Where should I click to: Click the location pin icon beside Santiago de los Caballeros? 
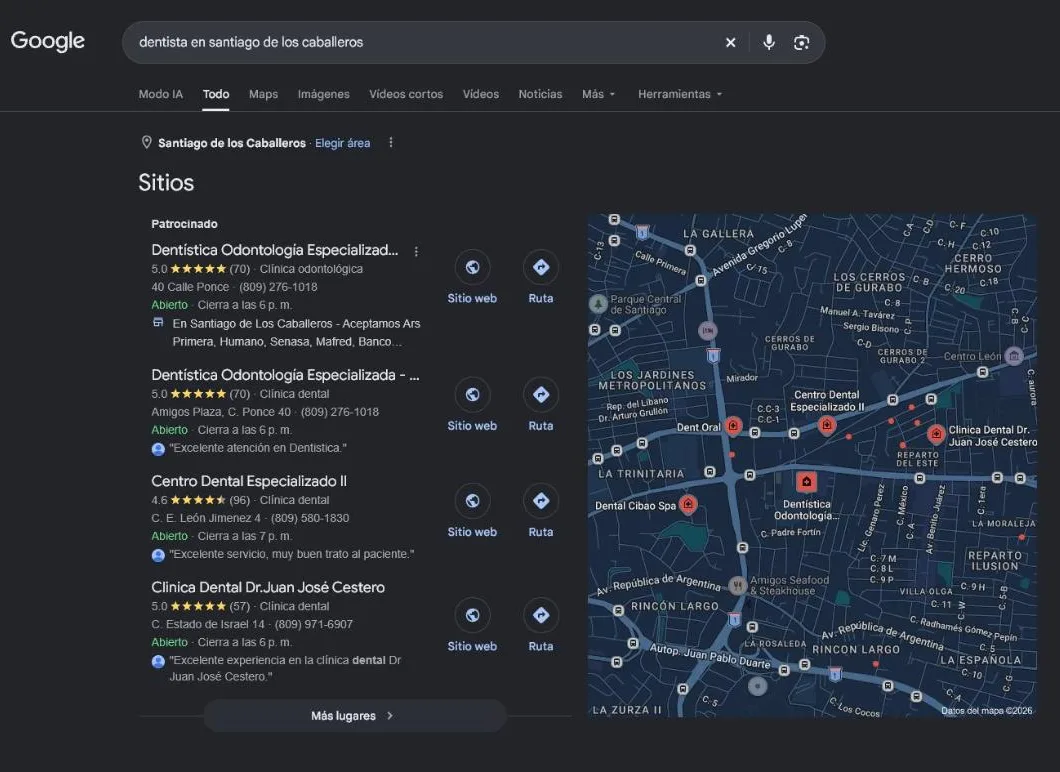tap(146, 143)
